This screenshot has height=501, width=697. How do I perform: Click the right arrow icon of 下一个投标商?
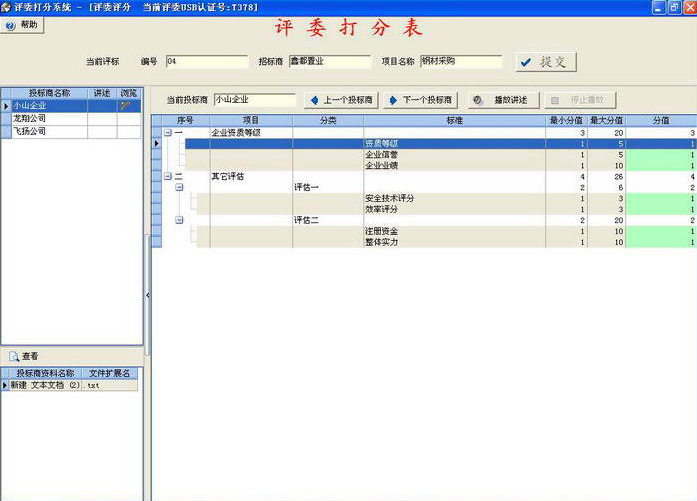(x=393, y=100)
